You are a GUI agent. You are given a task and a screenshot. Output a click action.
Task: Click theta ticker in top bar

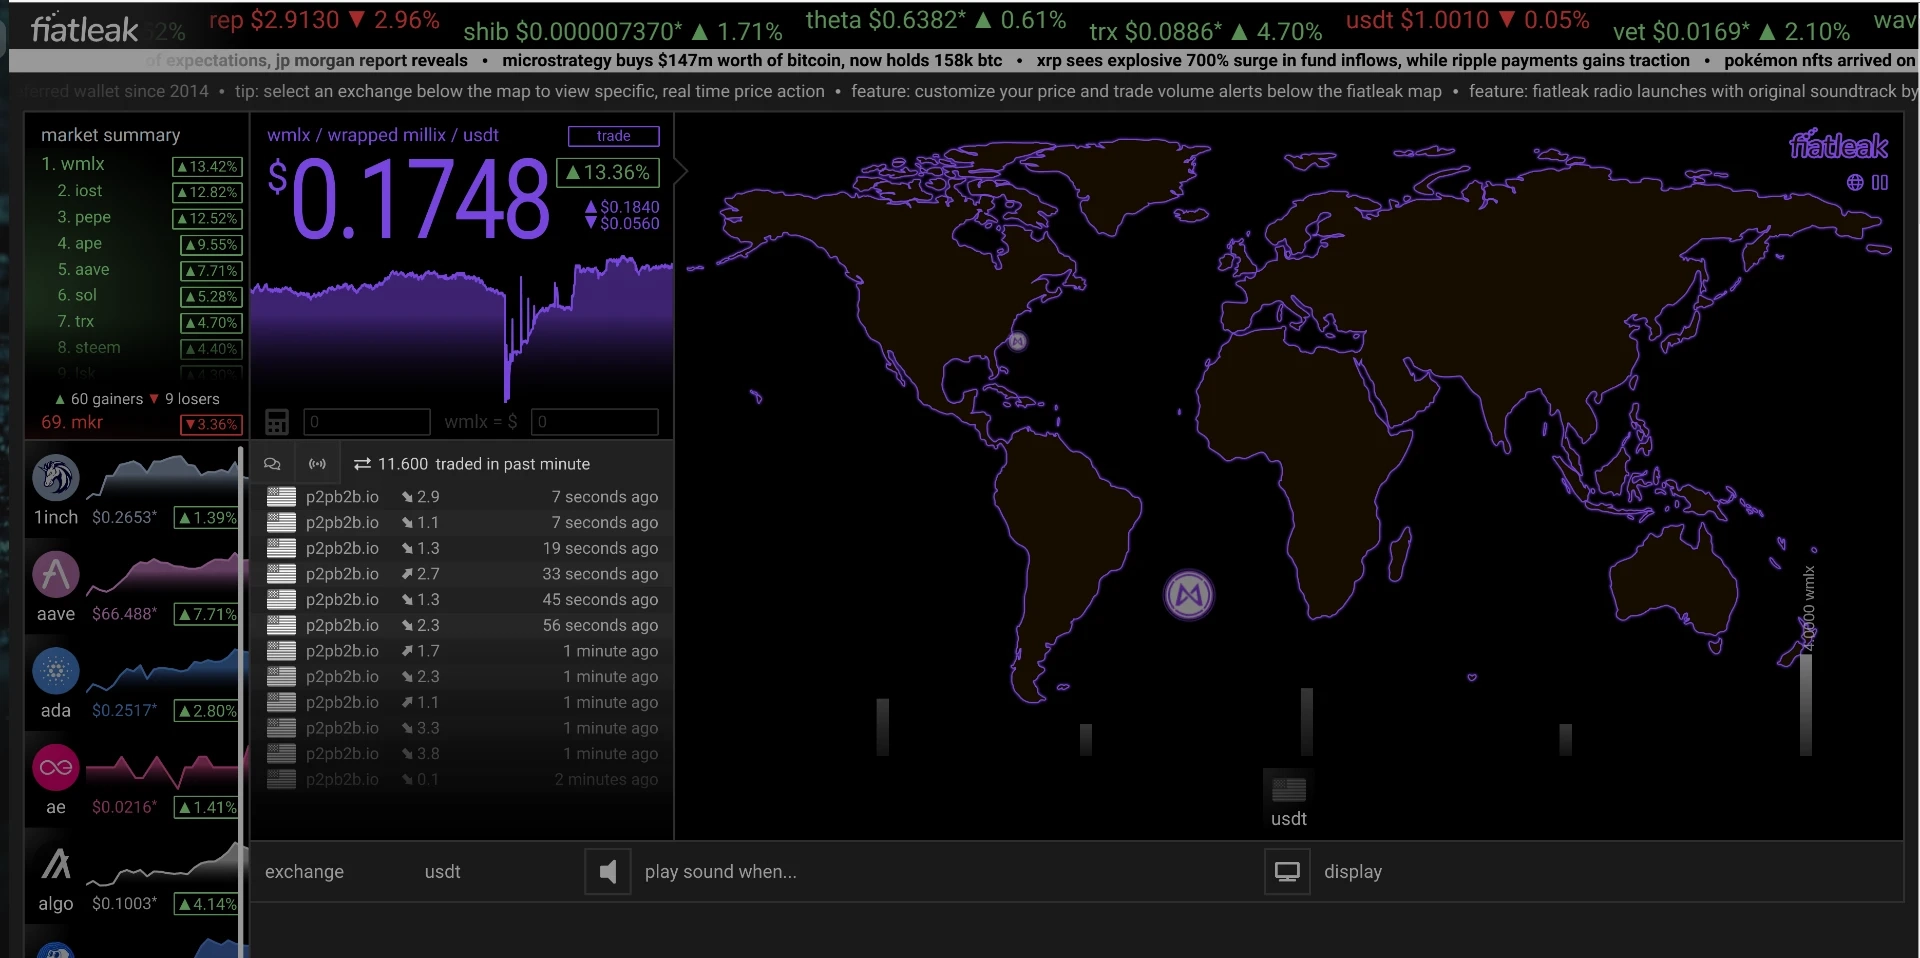point(936,20)
